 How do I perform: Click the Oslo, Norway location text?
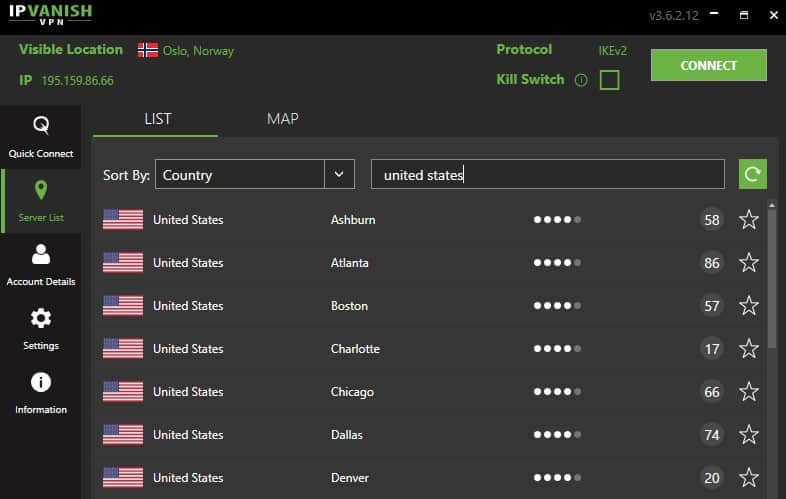[198, 51]
